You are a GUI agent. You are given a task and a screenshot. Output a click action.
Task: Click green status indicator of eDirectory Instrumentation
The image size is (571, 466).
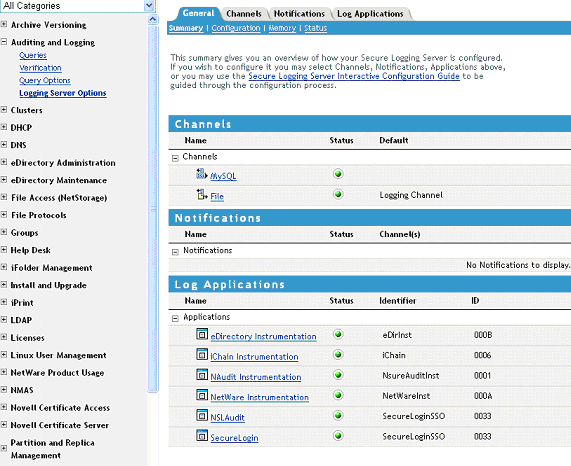pyautogui.click(x=338, y=334)
